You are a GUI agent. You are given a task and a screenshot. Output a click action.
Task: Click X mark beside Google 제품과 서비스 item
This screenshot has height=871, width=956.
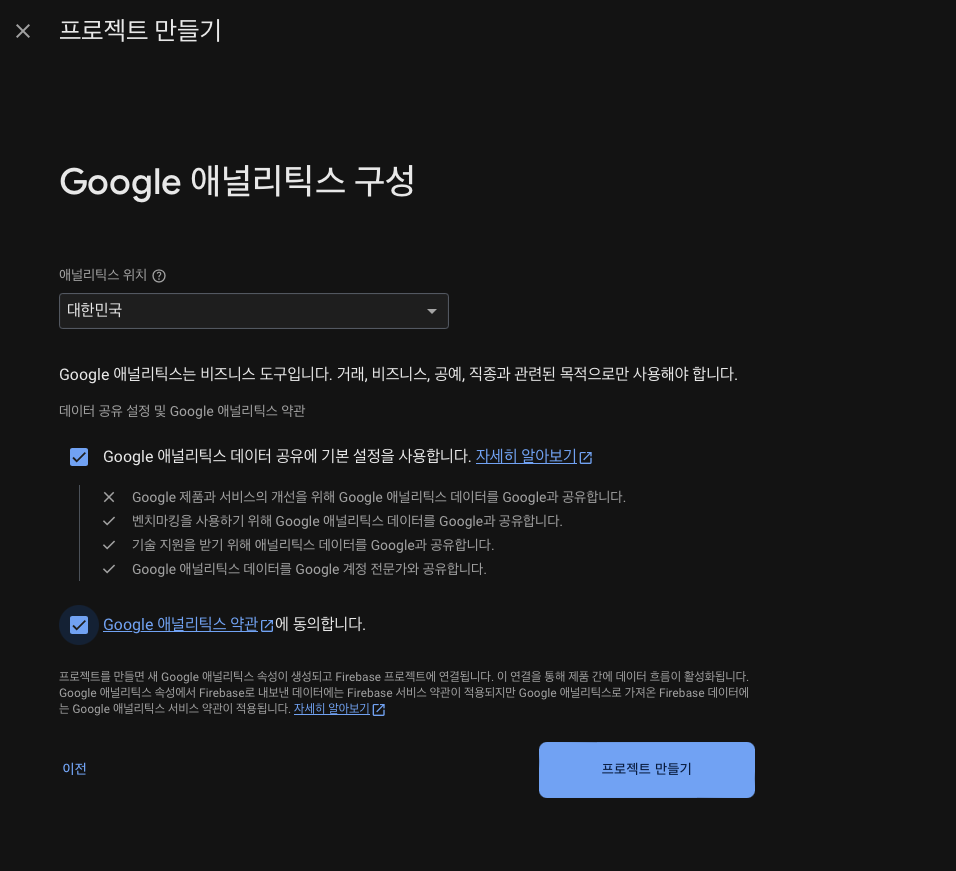click(x=109, y=497)
